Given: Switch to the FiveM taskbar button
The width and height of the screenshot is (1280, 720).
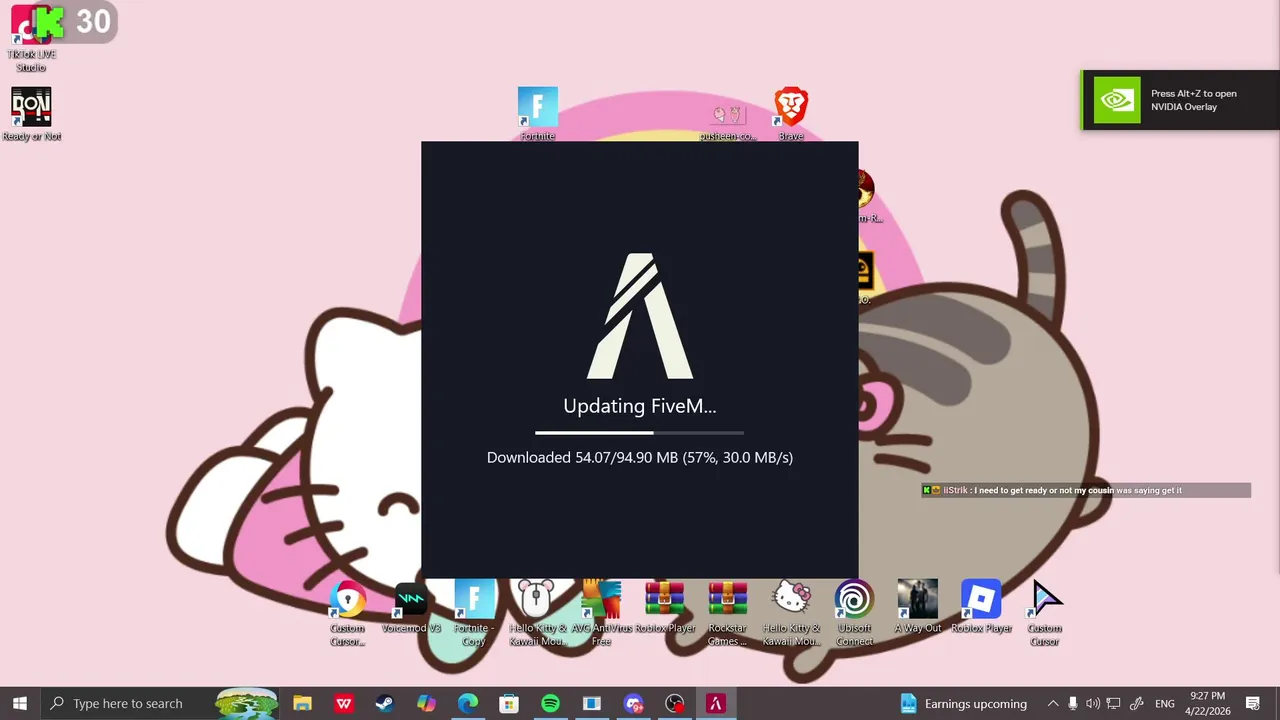Looking at the screenshot, I should click(x=716, y=703).
